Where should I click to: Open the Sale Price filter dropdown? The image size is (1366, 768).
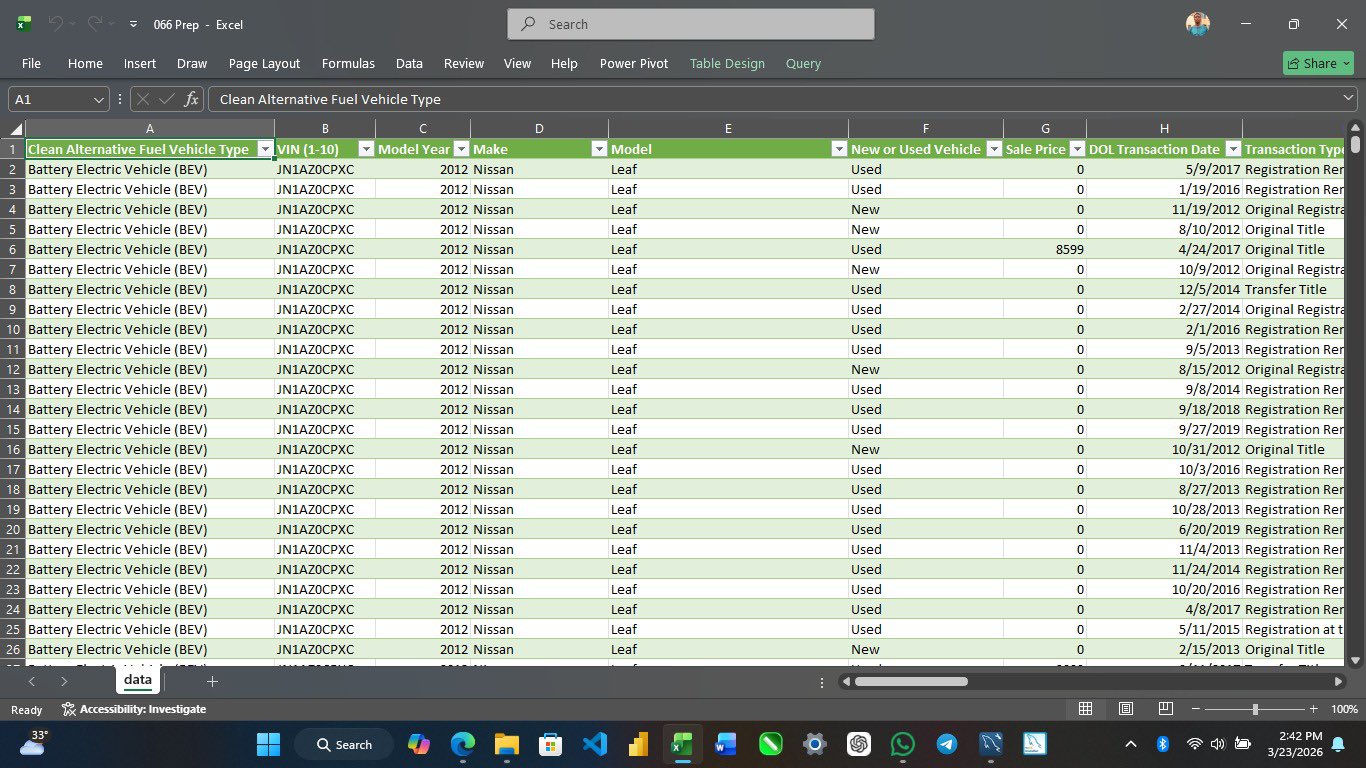pos(1076,149)
